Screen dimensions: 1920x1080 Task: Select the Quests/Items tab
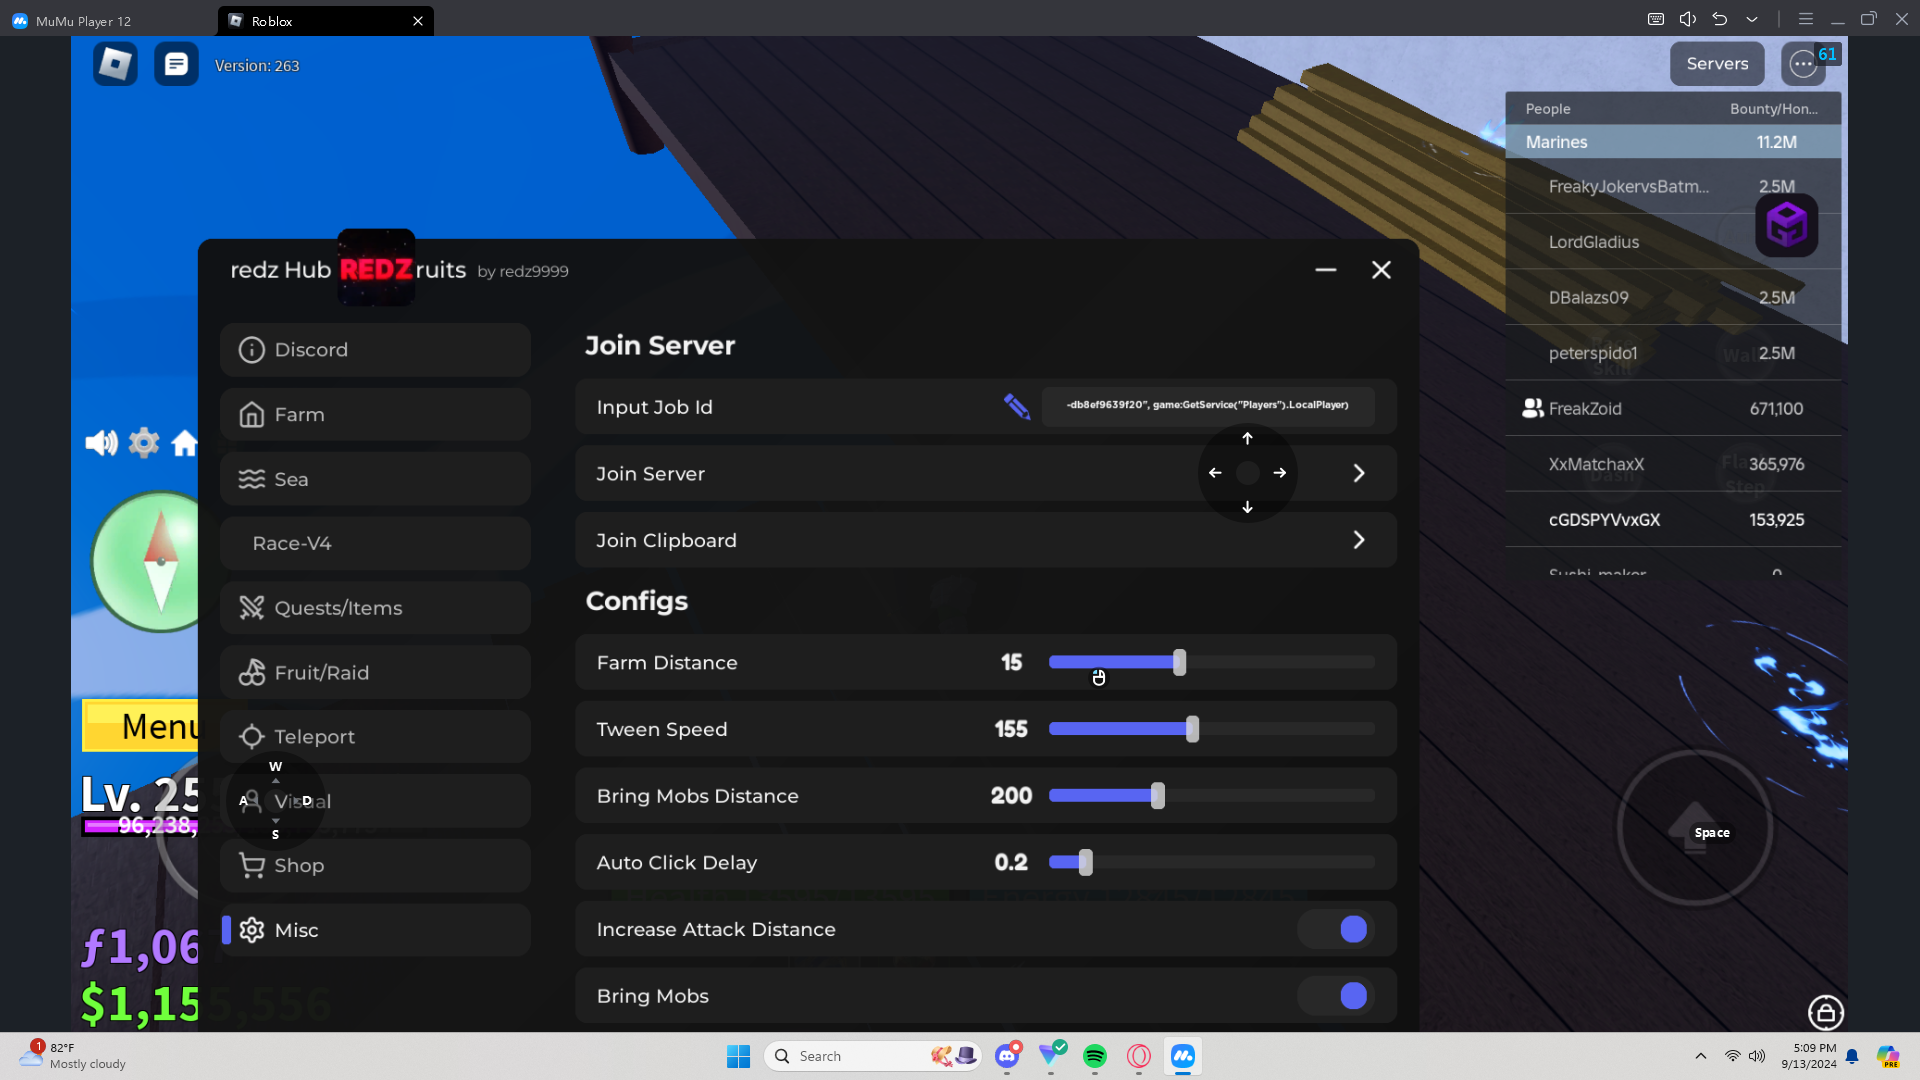[375, 608]
